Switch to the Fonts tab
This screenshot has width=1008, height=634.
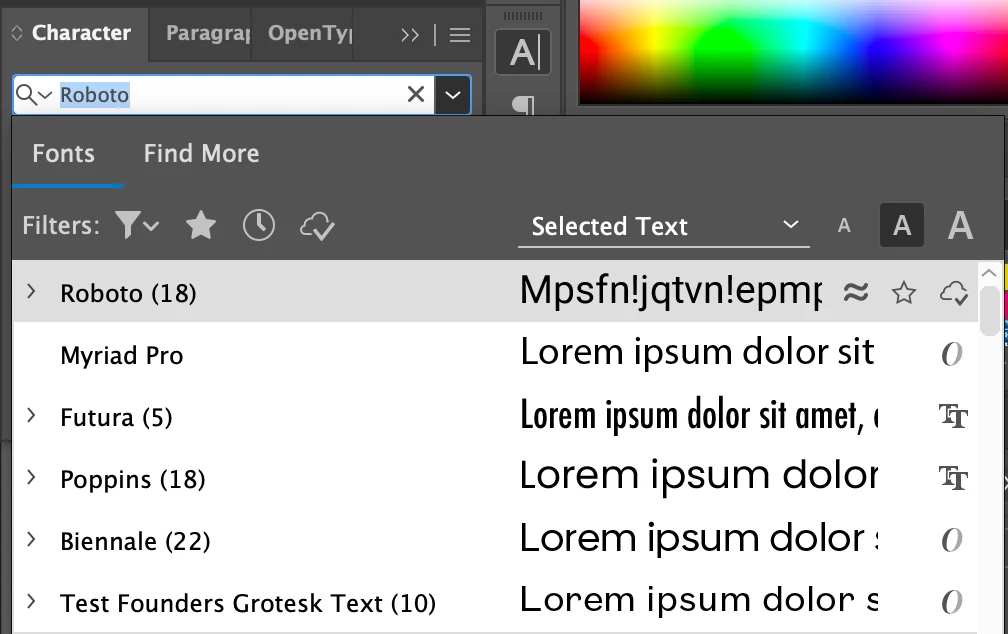coord(64,154)
